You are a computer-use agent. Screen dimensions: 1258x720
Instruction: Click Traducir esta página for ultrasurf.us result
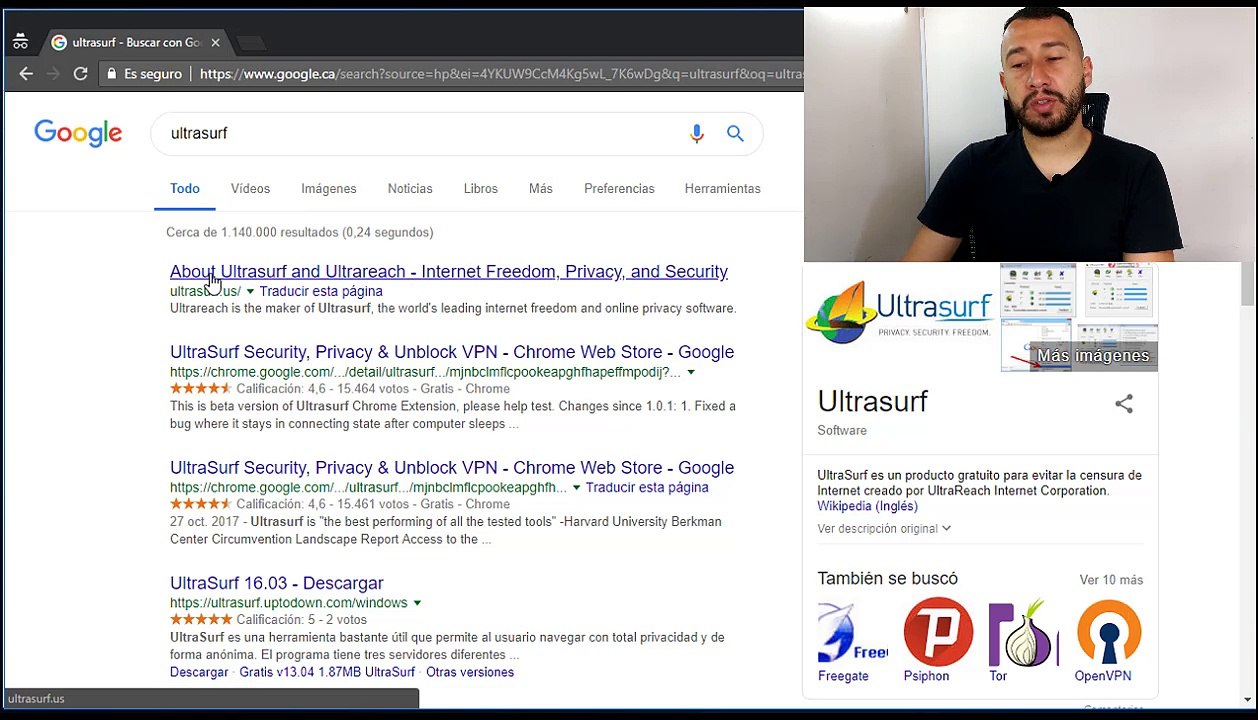pyautogui.click(x=321, y=291)
